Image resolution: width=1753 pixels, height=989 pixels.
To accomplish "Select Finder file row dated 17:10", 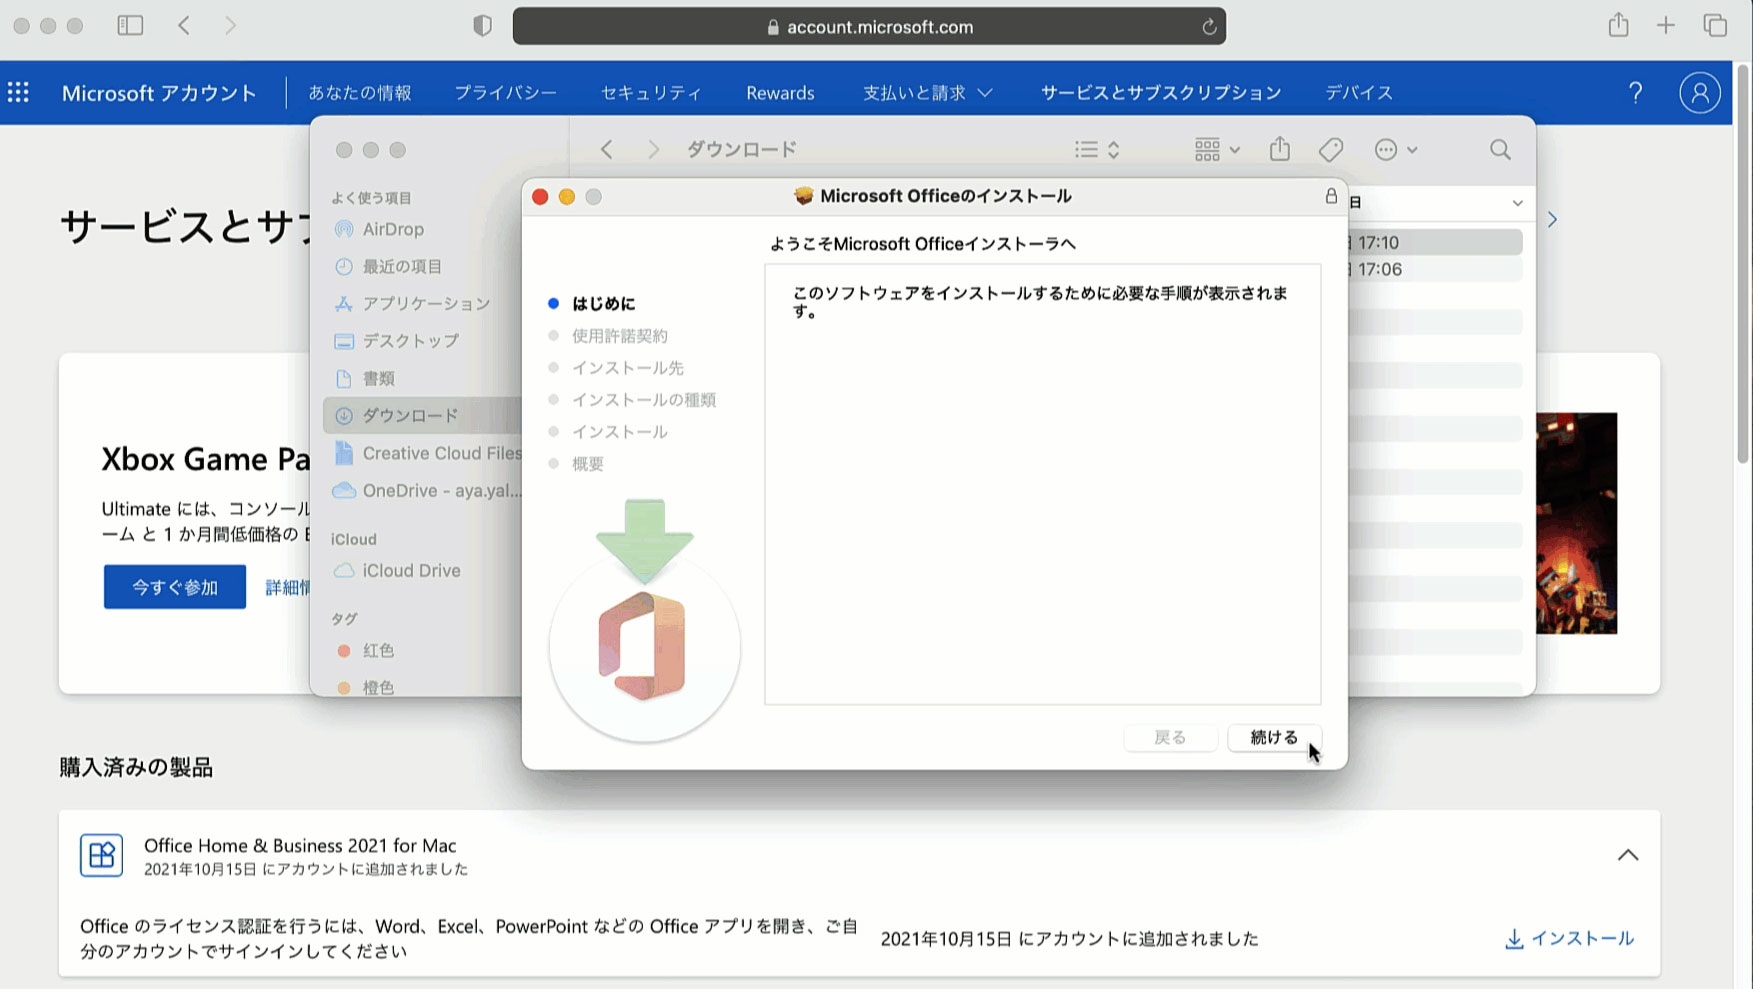I will [x=1435, y=242].
